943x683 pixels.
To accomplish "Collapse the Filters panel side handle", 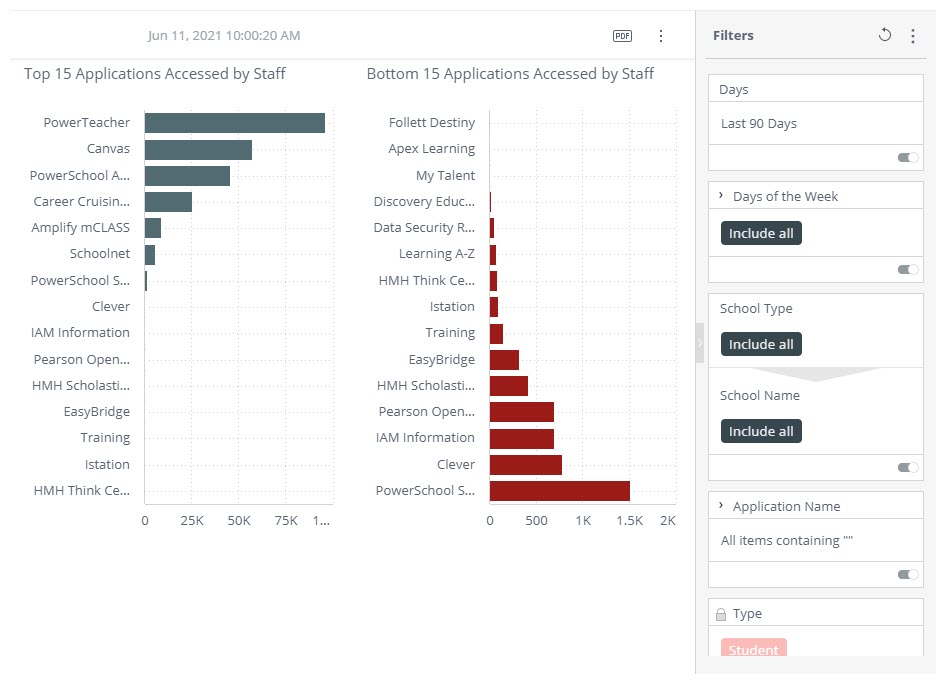I will click(699, 343).
